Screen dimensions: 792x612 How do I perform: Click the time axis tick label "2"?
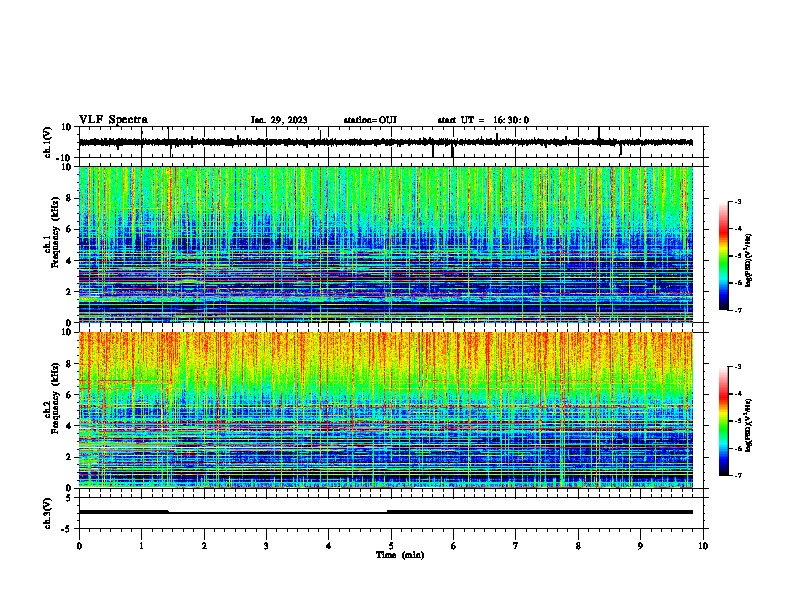point(204,546)
